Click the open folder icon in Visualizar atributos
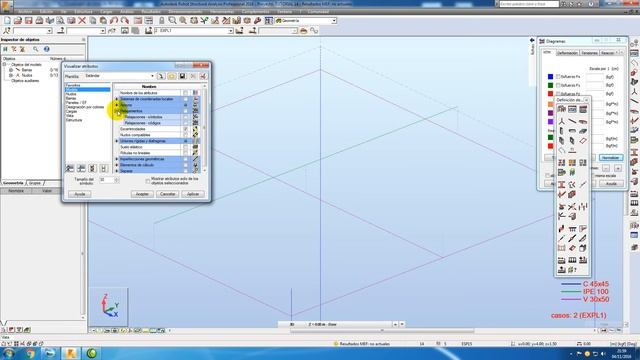 point(171,76)
